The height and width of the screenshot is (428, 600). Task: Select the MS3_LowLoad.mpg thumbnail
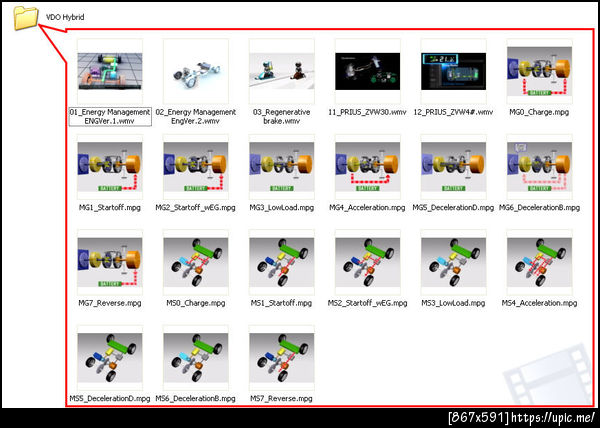point(453,262)
